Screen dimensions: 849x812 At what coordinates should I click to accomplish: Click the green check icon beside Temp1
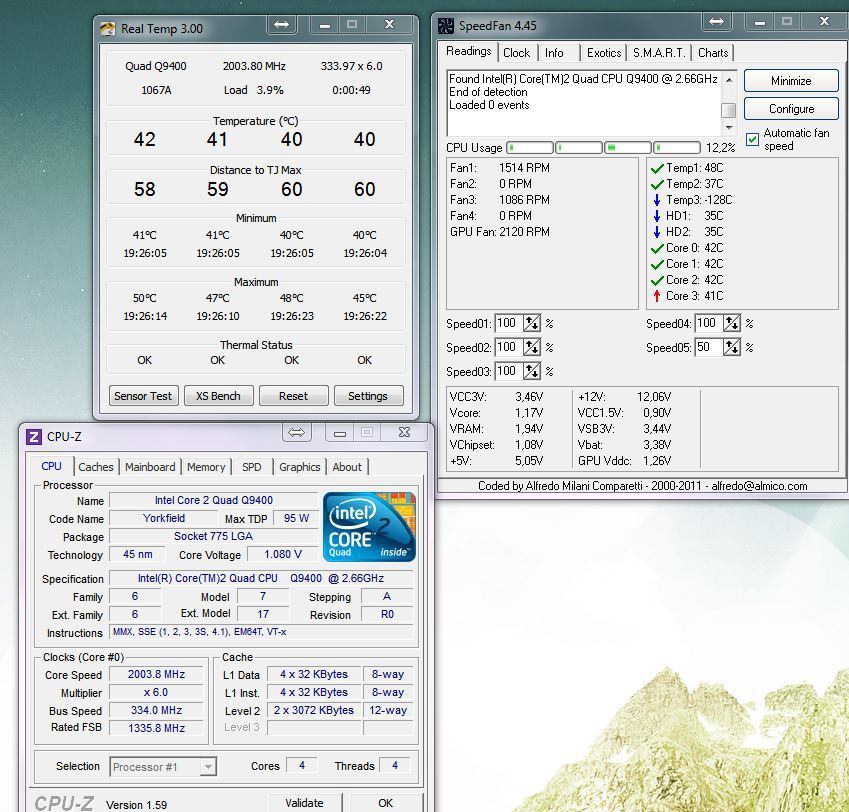click(x=657, y=168)
